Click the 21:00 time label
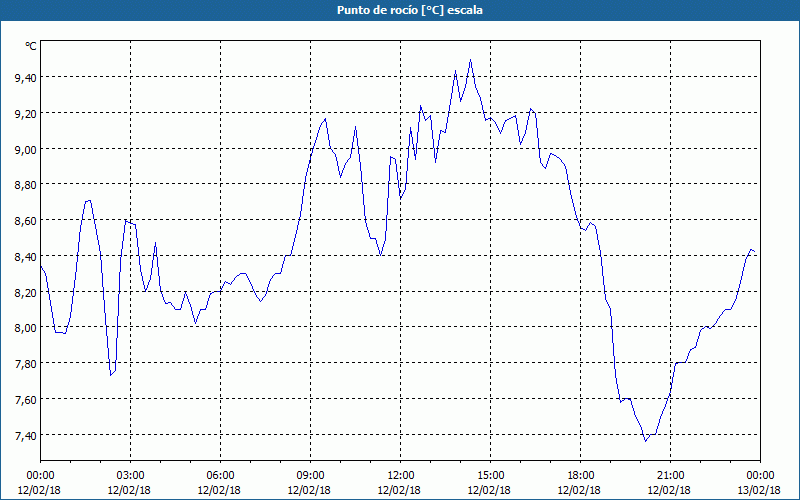This screenshot has height=500, width=800. click(670, 476)
